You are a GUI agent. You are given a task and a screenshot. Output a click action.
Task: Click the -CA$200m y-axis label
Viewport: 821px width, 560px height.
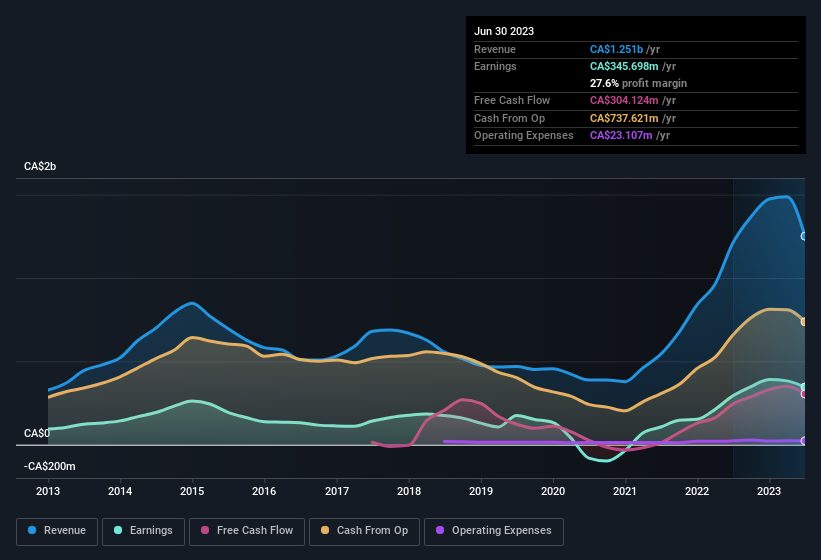[x=50, y=466]
